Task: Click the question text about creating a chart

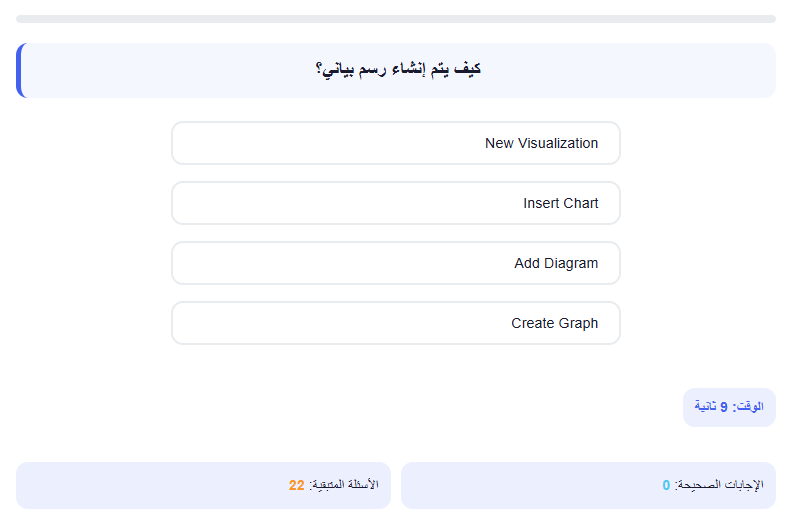Action: (398, 69)
